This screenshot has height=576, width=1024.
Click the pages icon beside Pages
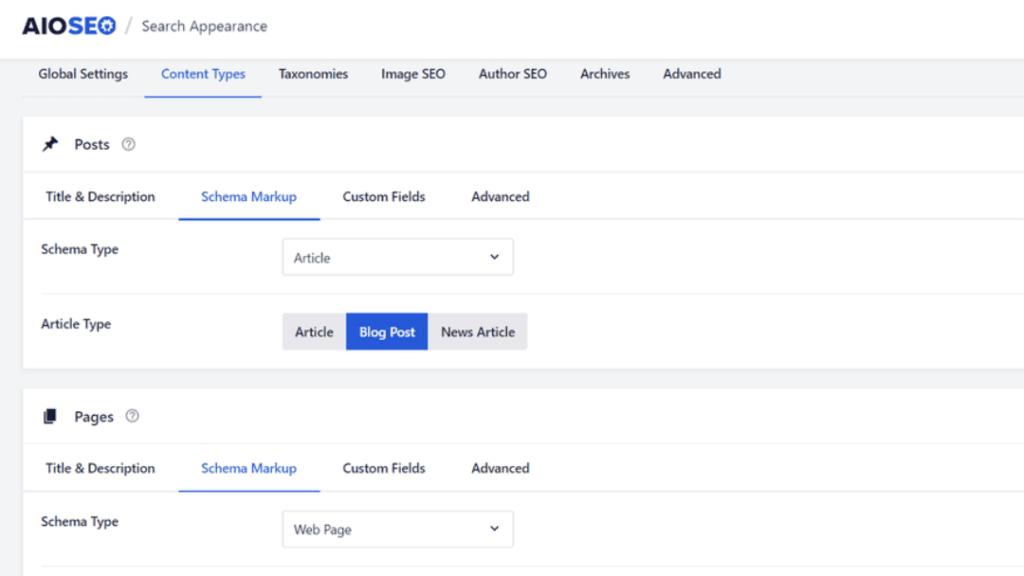50,417
